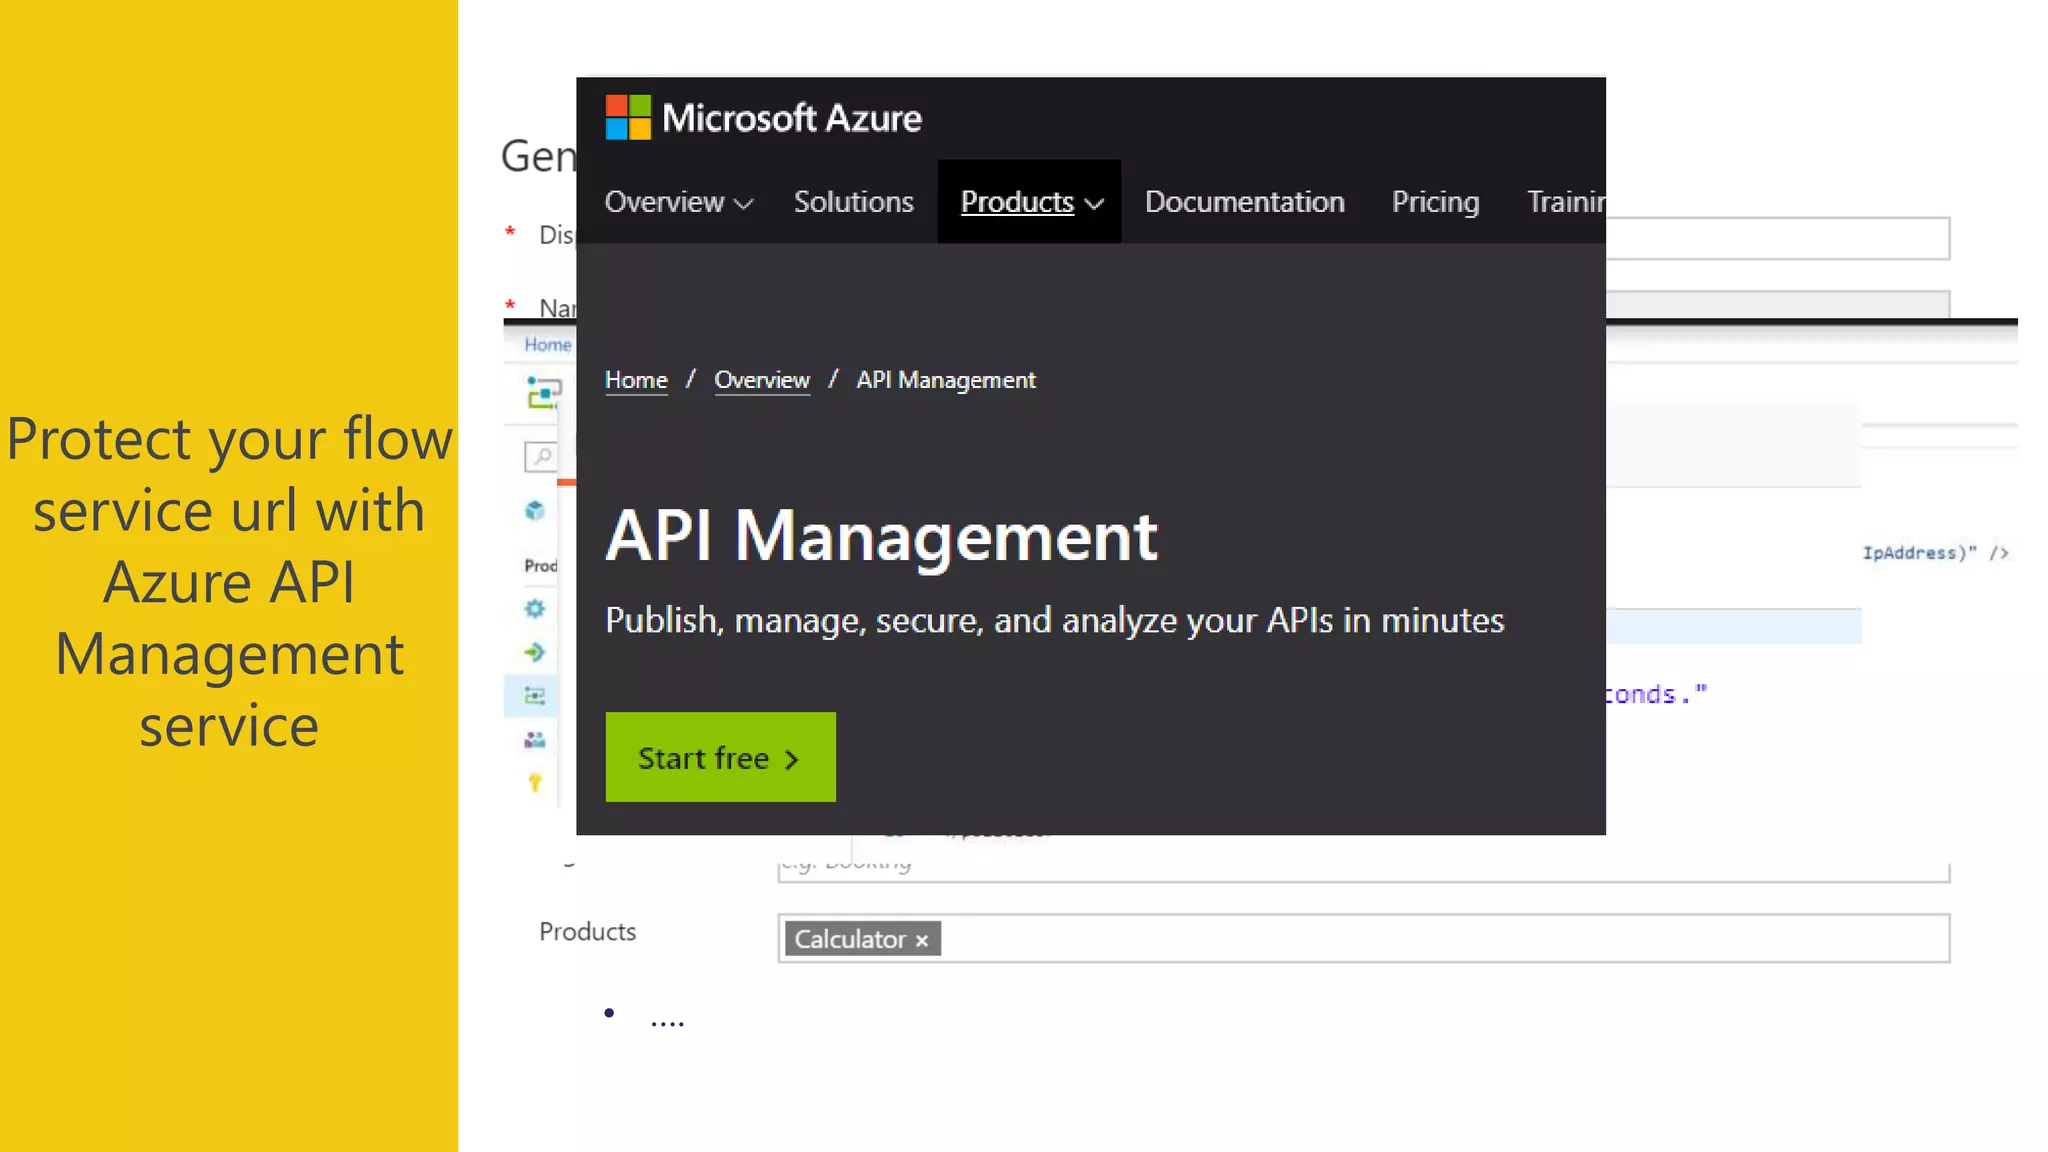Follow the Home breadcrumb link
Viewport: 2048px width, 1152px height.
tap(636, 380)
